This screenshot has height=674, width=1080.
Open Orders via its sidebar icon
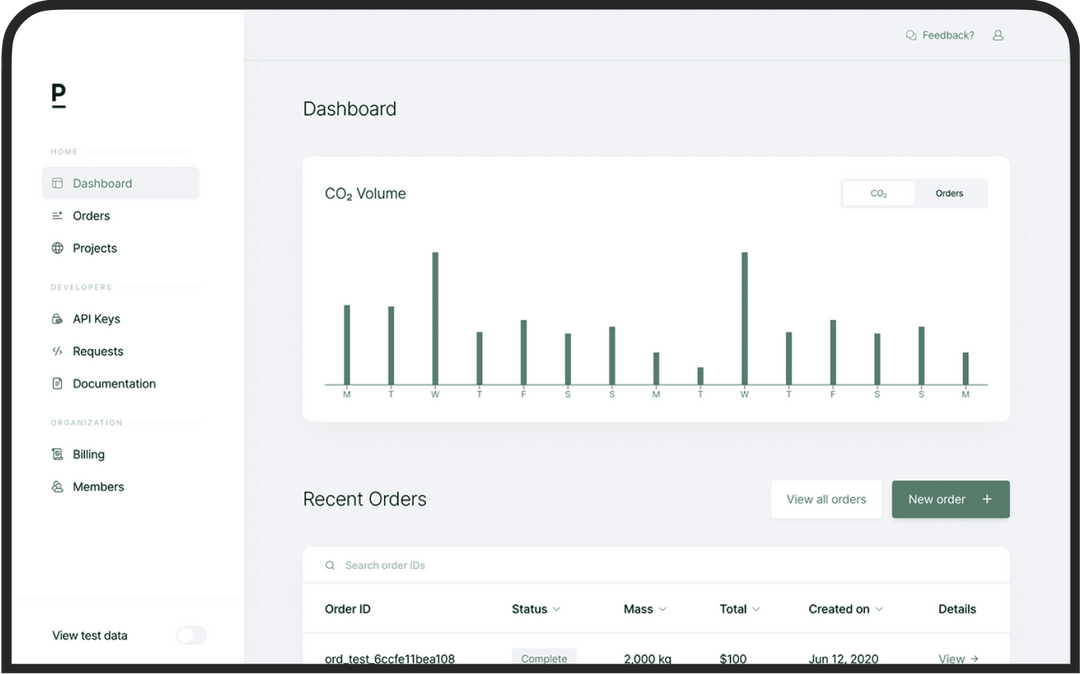[57, 216]
